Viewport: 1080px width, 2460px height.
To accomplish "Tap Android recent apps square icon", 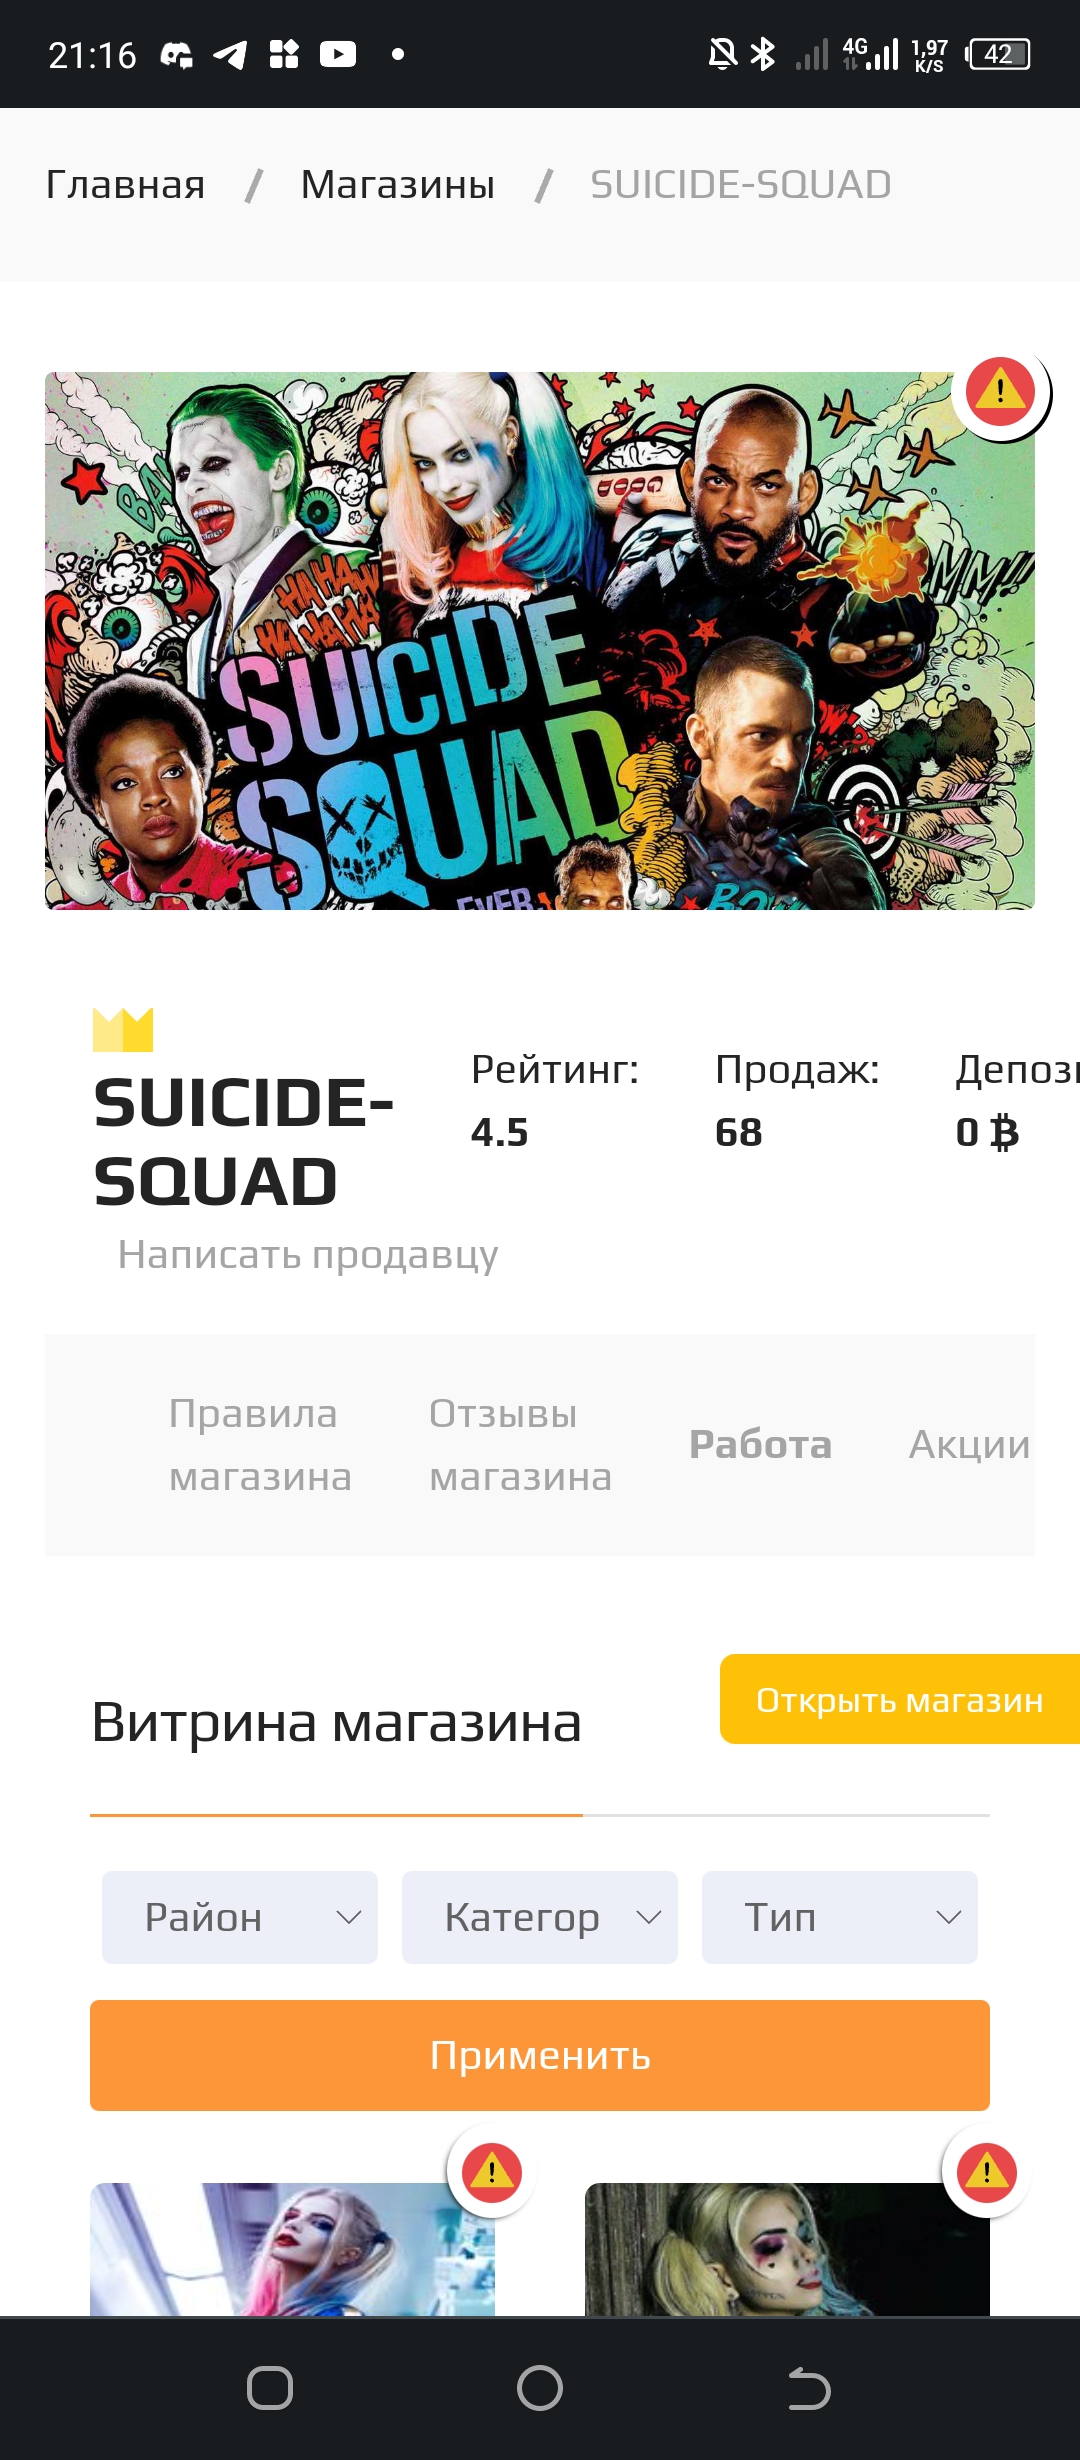I will [270, 2389].
